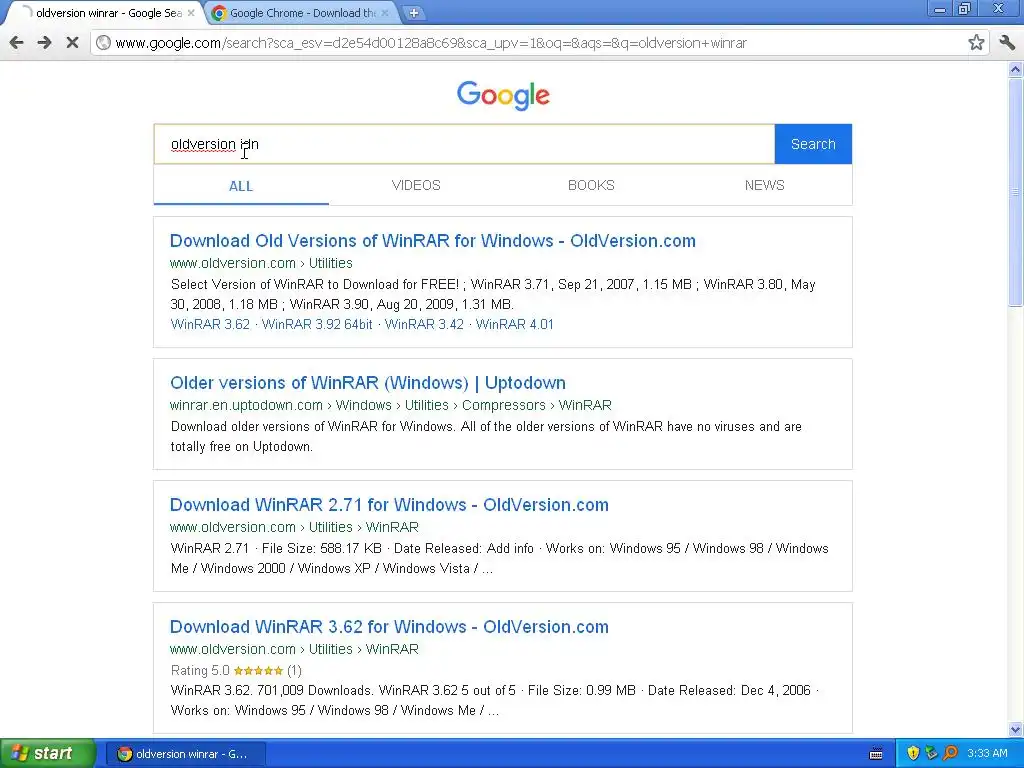Bookmark this page with the star icon
1024x768 pixels.
tap(976, 43)
